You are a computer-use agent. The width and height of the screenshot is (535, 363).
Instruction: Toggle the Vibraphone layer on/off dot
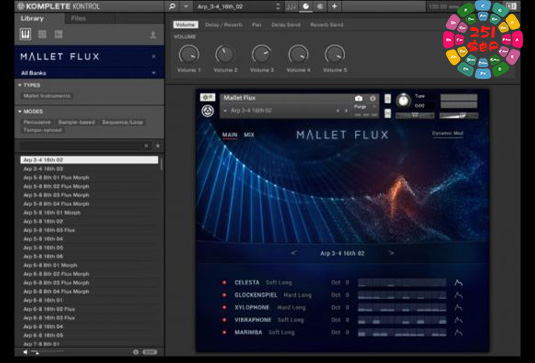coord(224,320)
